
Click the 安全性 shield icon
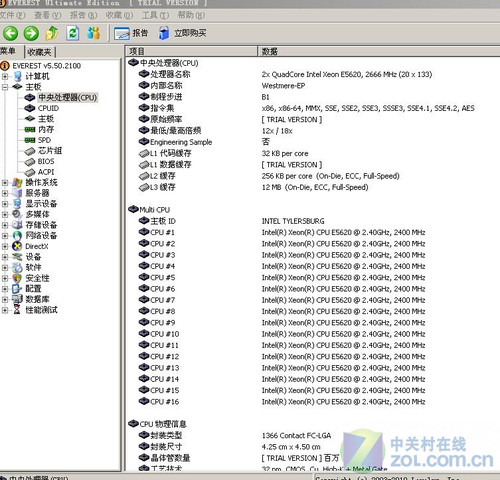[17, 278]
